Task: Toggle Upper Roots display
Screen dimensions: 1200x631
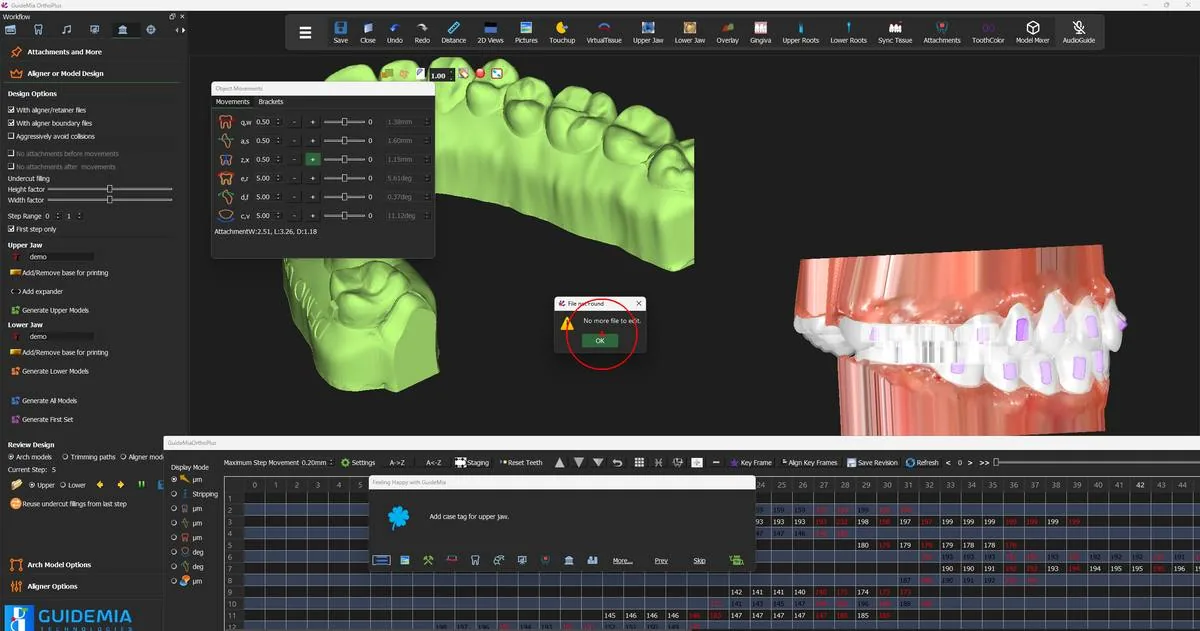Action: click(801, 32)
